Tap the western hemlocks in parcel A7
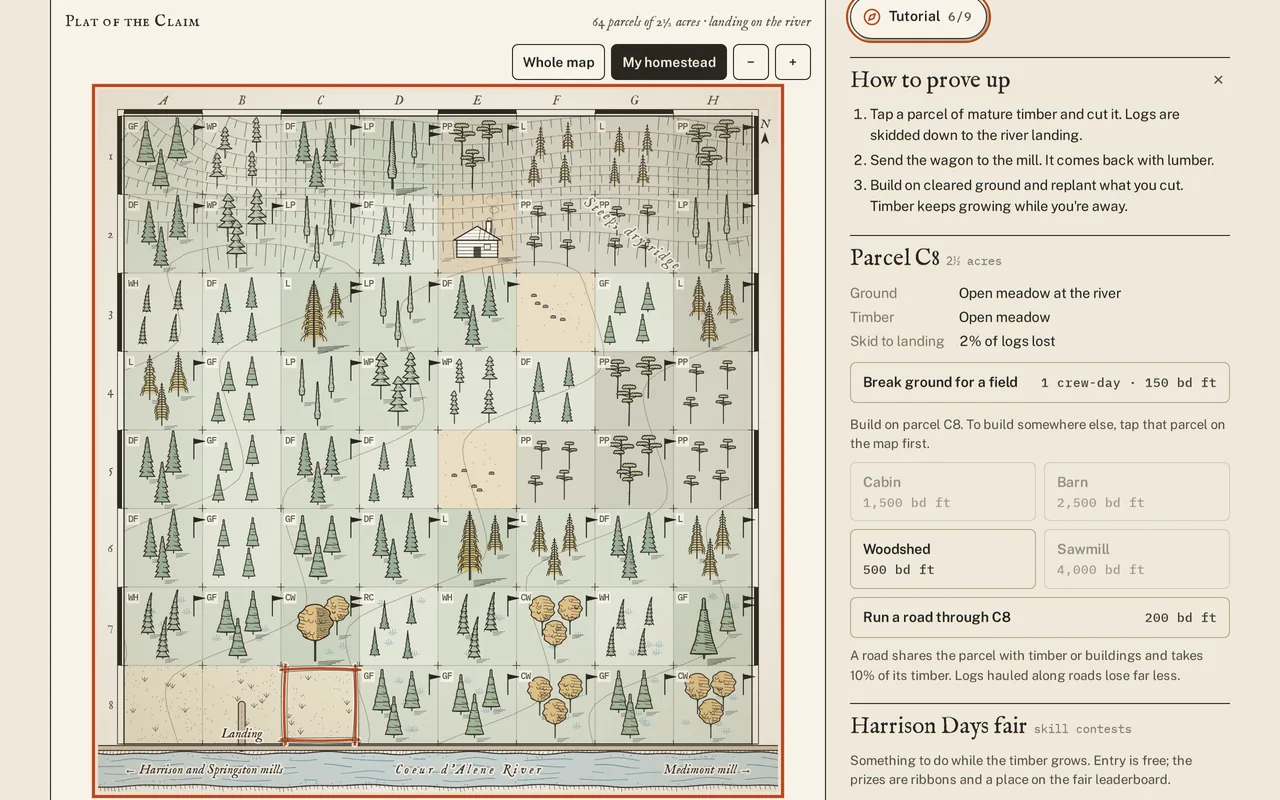Viewport: 1280px width, 800px height. click(162, 627)
